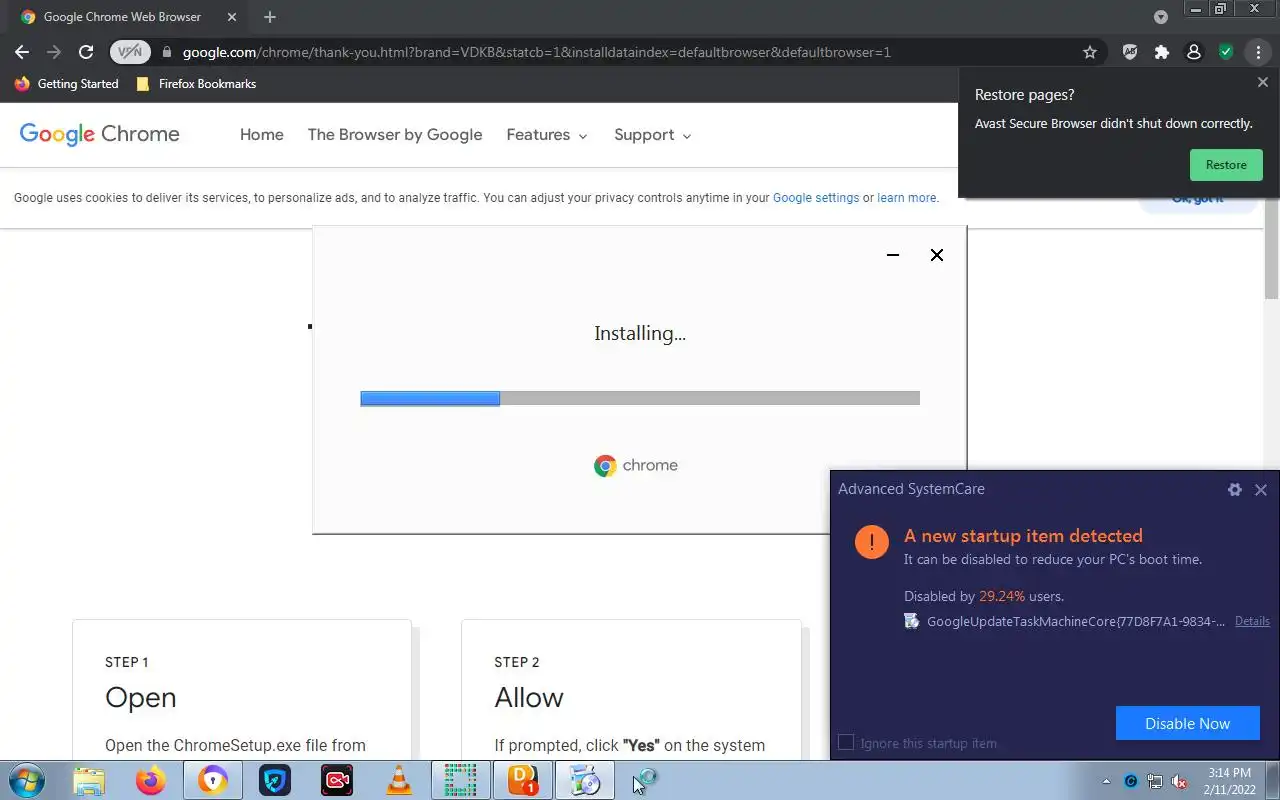View Details of GoogleUpdateTaskMachineCore item
This screenshot has width=1280, height=800.
pos(1252,621)
